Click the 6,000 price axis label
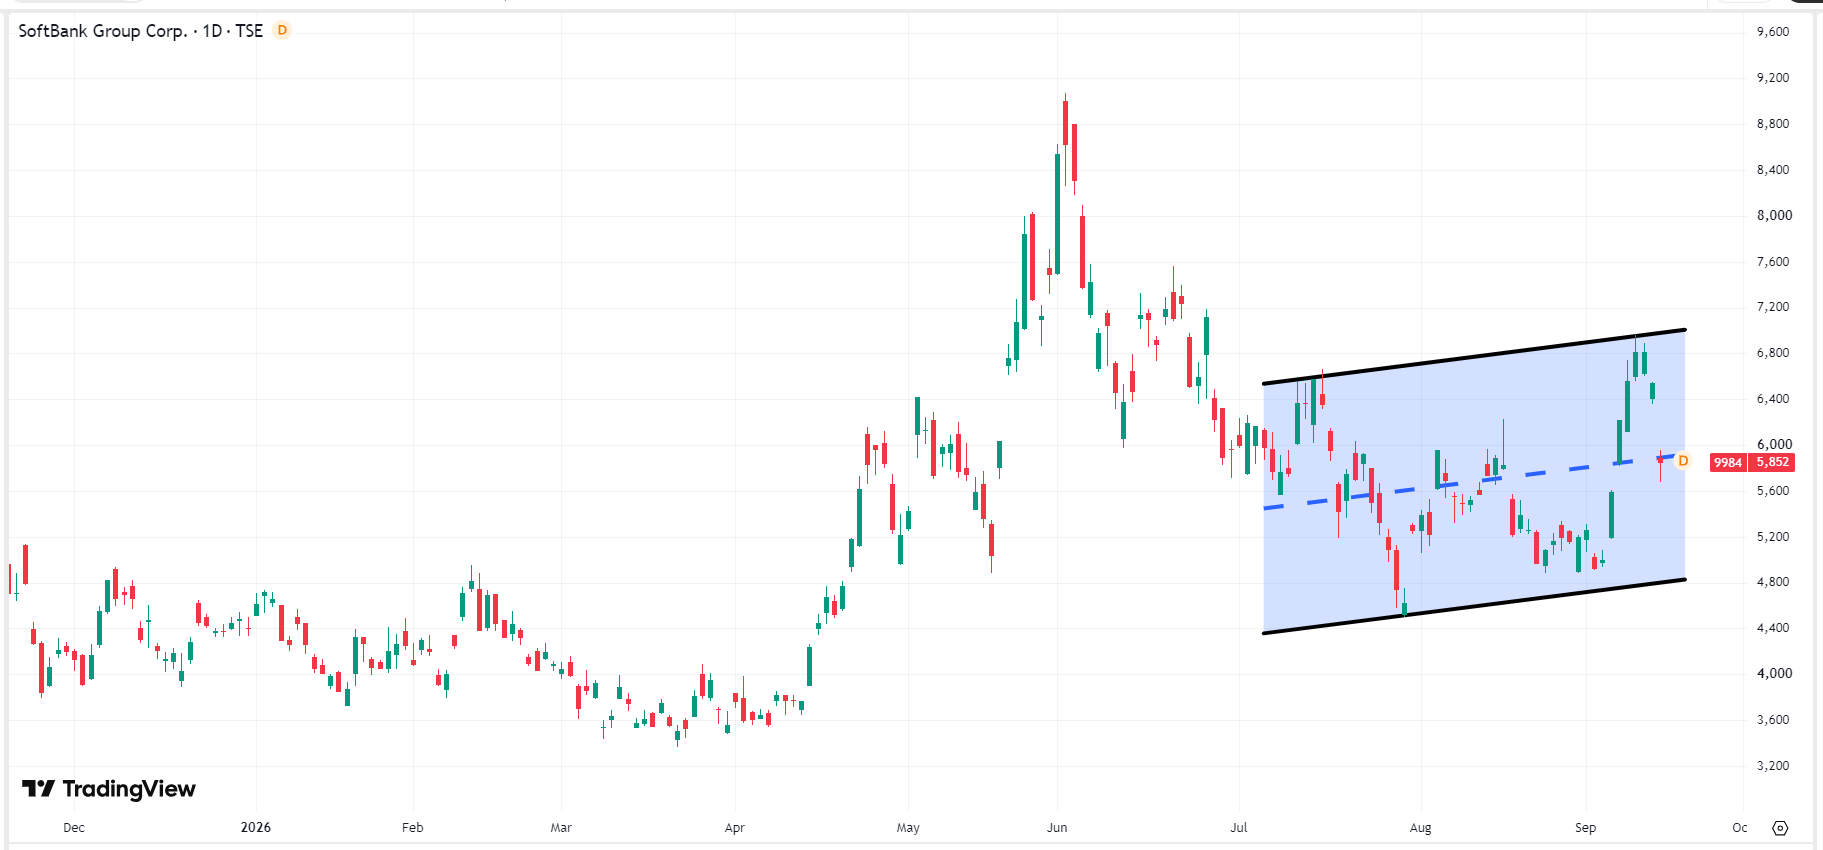Screen dimensions: 1823x850 [1774, 444]
